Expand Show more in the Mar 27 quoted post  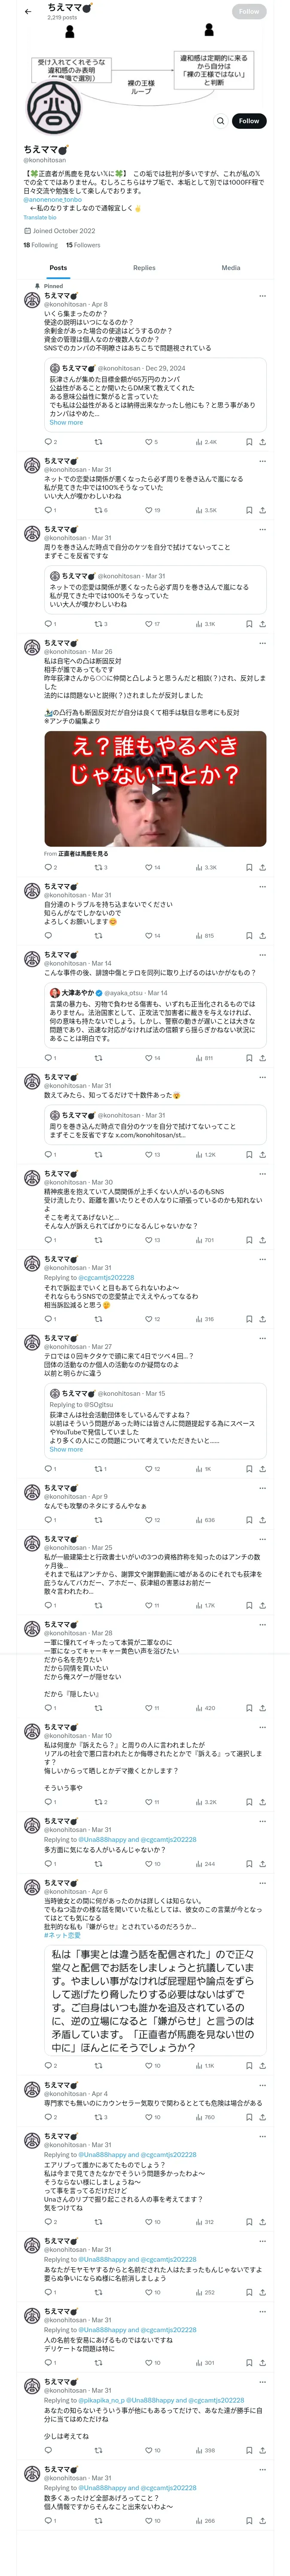66,1449
